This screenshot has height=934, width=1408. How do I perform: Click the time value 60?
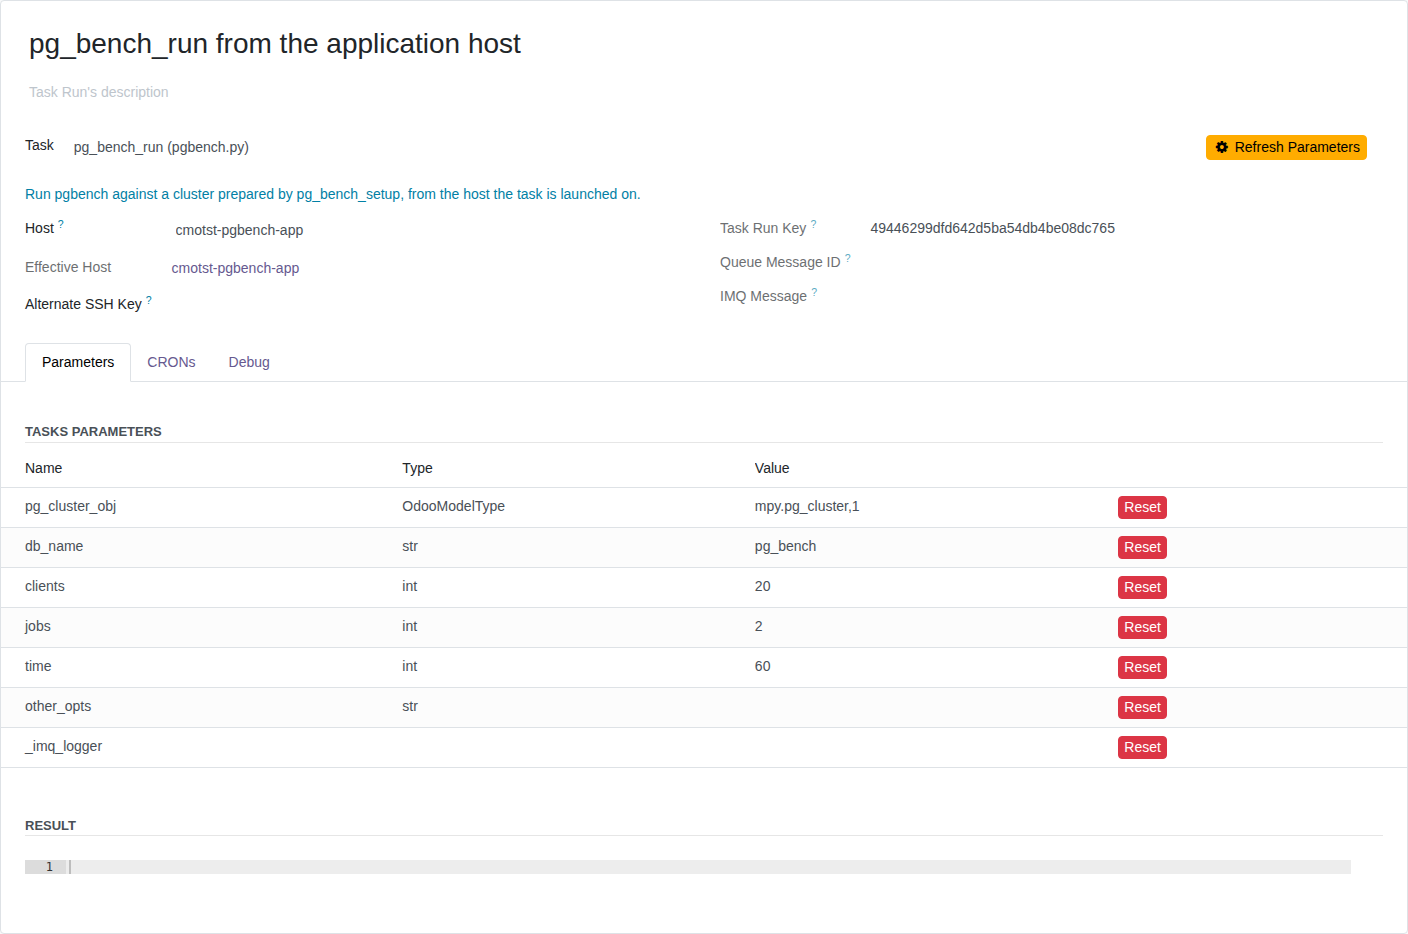[x=762, y=666]
